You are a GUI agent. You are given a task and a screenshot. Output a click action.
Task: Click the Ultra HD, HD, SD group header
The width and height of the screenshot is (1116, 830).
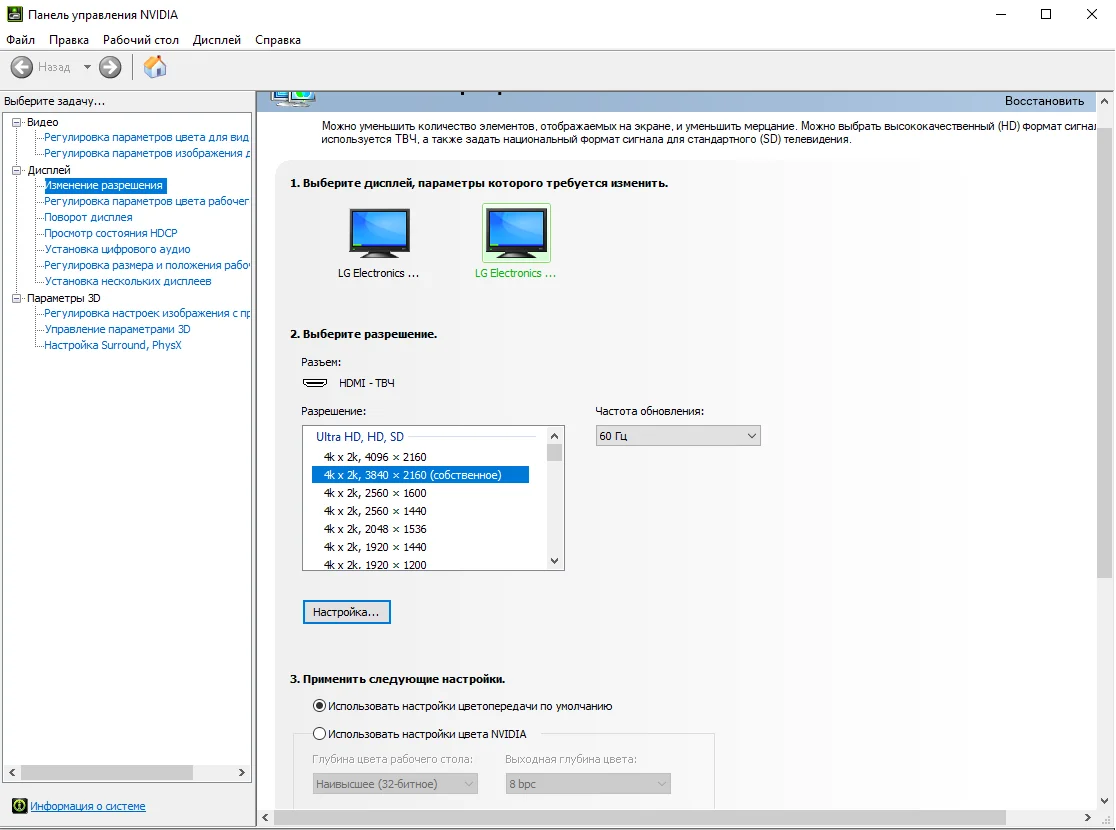[360, 436]
